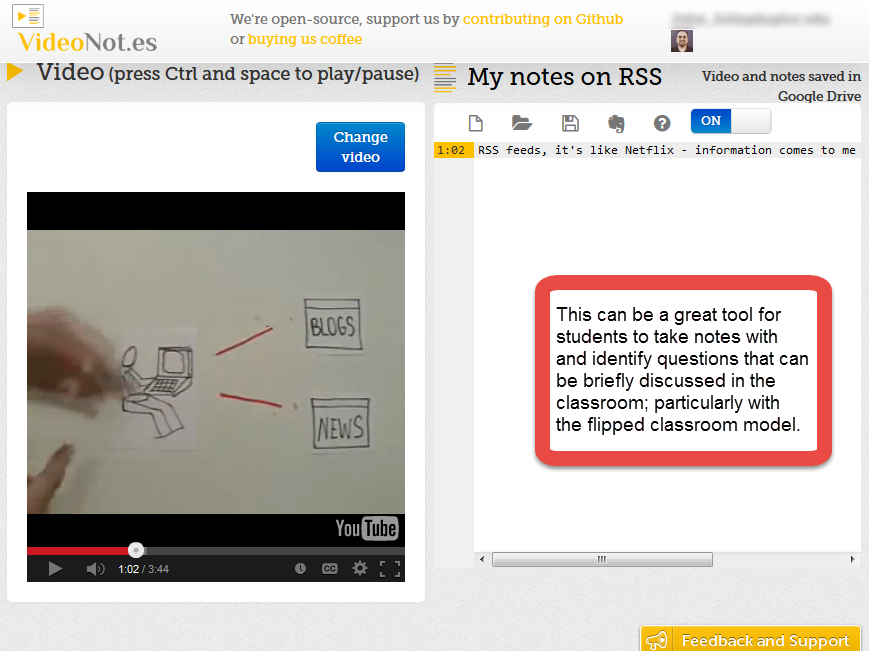Open an existing notes file
The height and width of the screenshot is (651, 869).
(x=521, y=122)
